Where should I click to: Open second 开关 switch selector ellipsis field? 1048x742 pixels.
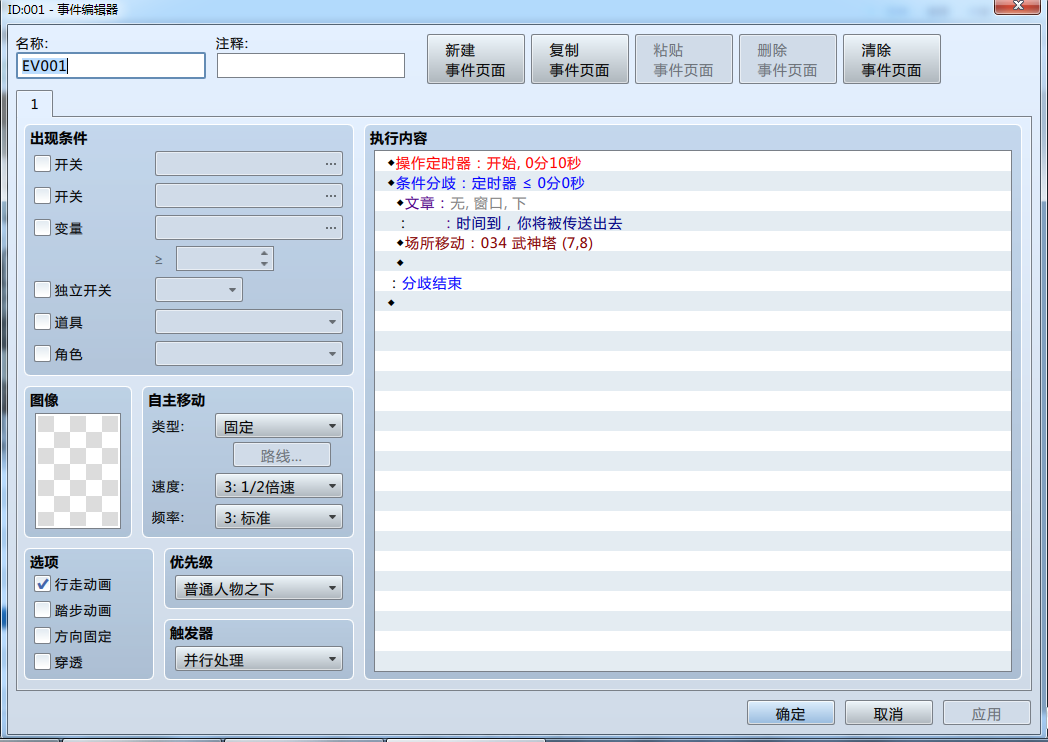point(249,196)
